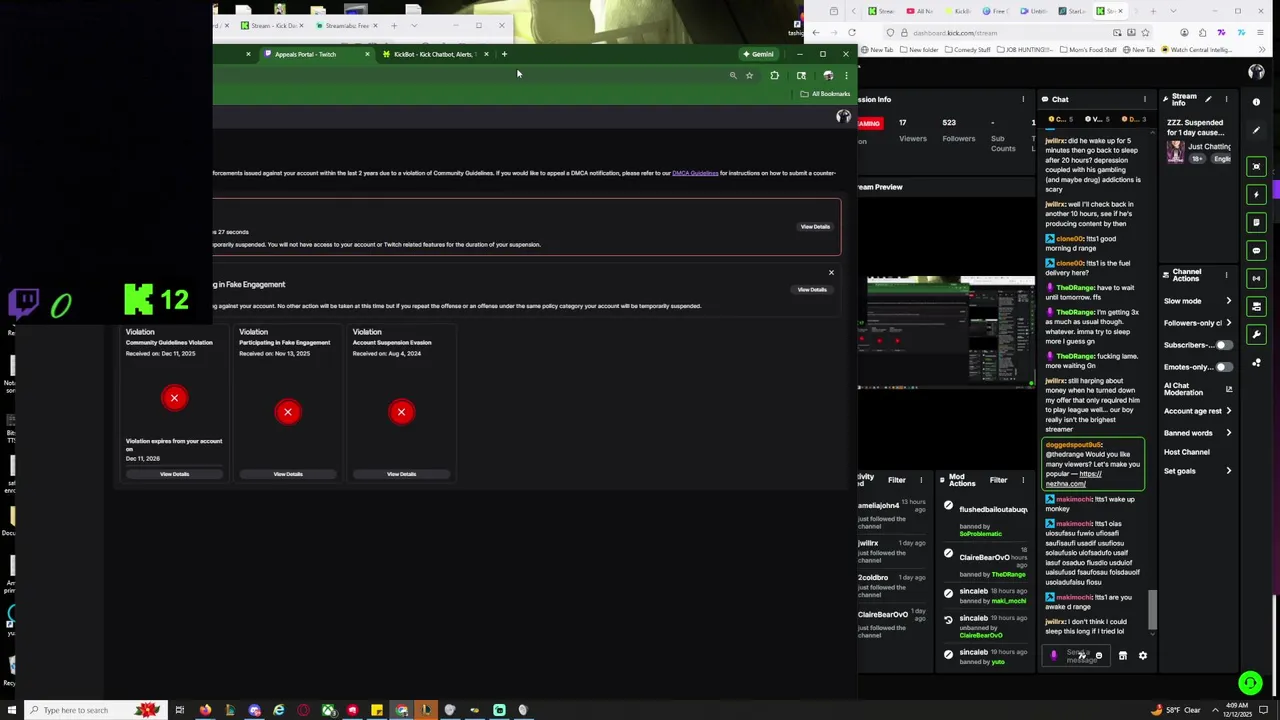Filter the Mod Actions list
This screenshot has width=1280, height=720.
coord(998,480)
